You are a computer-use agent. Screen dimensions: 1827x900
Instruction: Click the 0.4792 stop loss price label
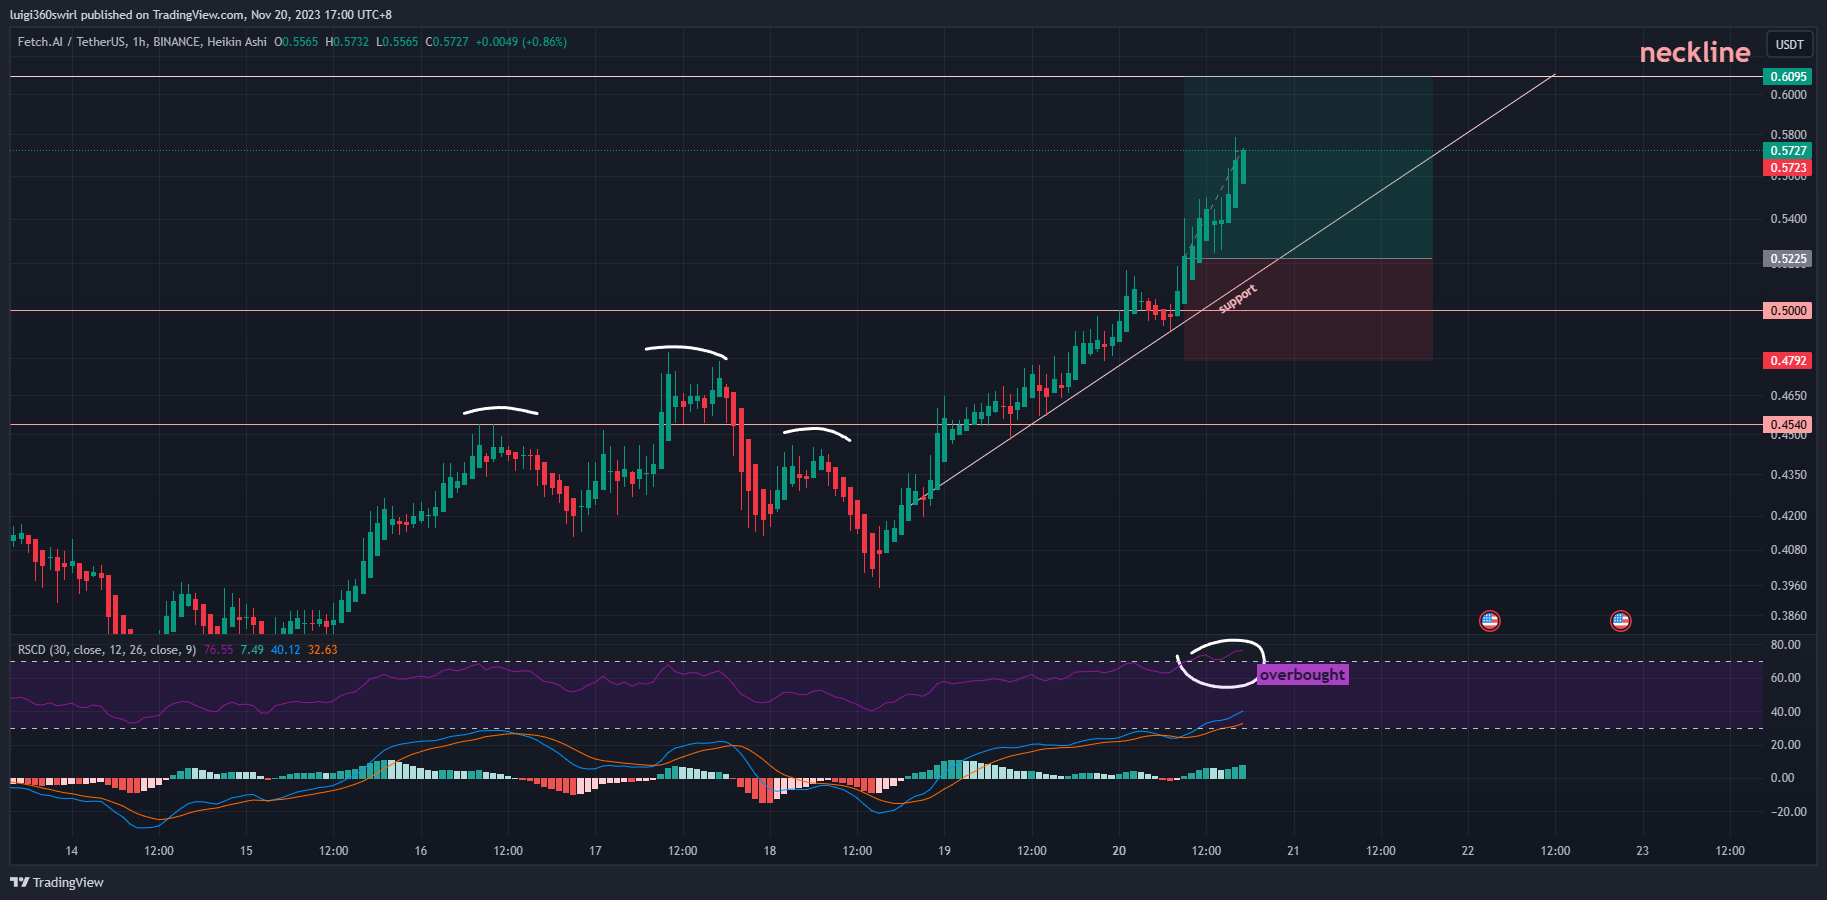pyautogui.click(x=1788, y=360)
